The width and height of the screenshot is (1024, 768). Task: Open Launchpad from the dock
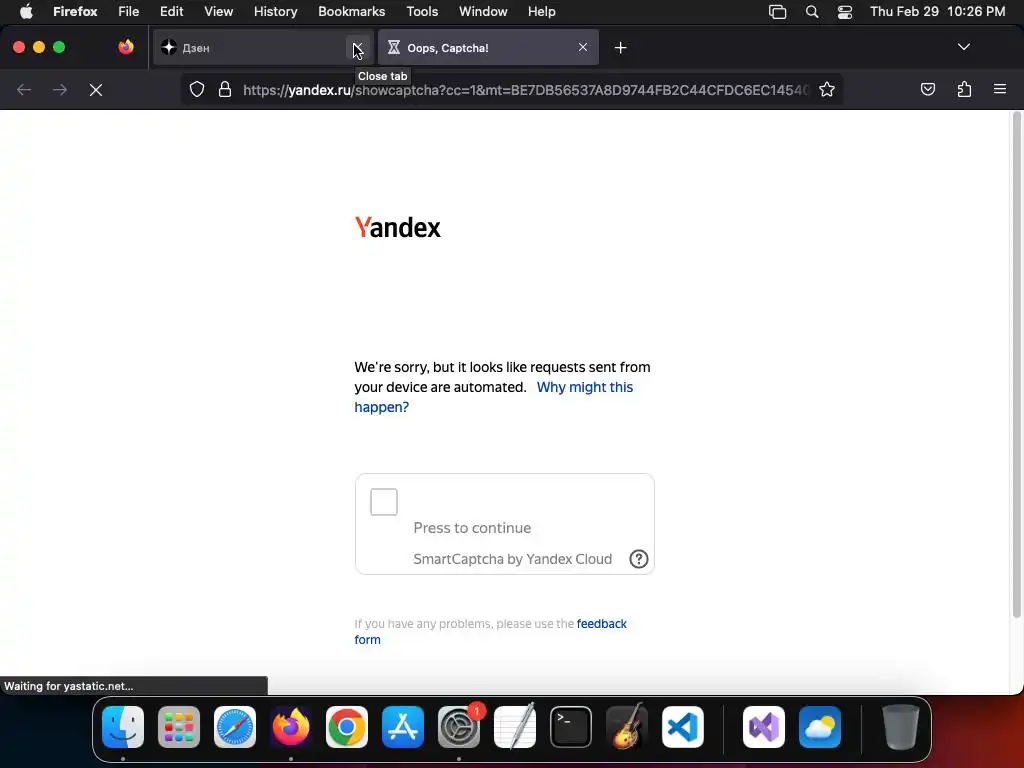(179, 727)
